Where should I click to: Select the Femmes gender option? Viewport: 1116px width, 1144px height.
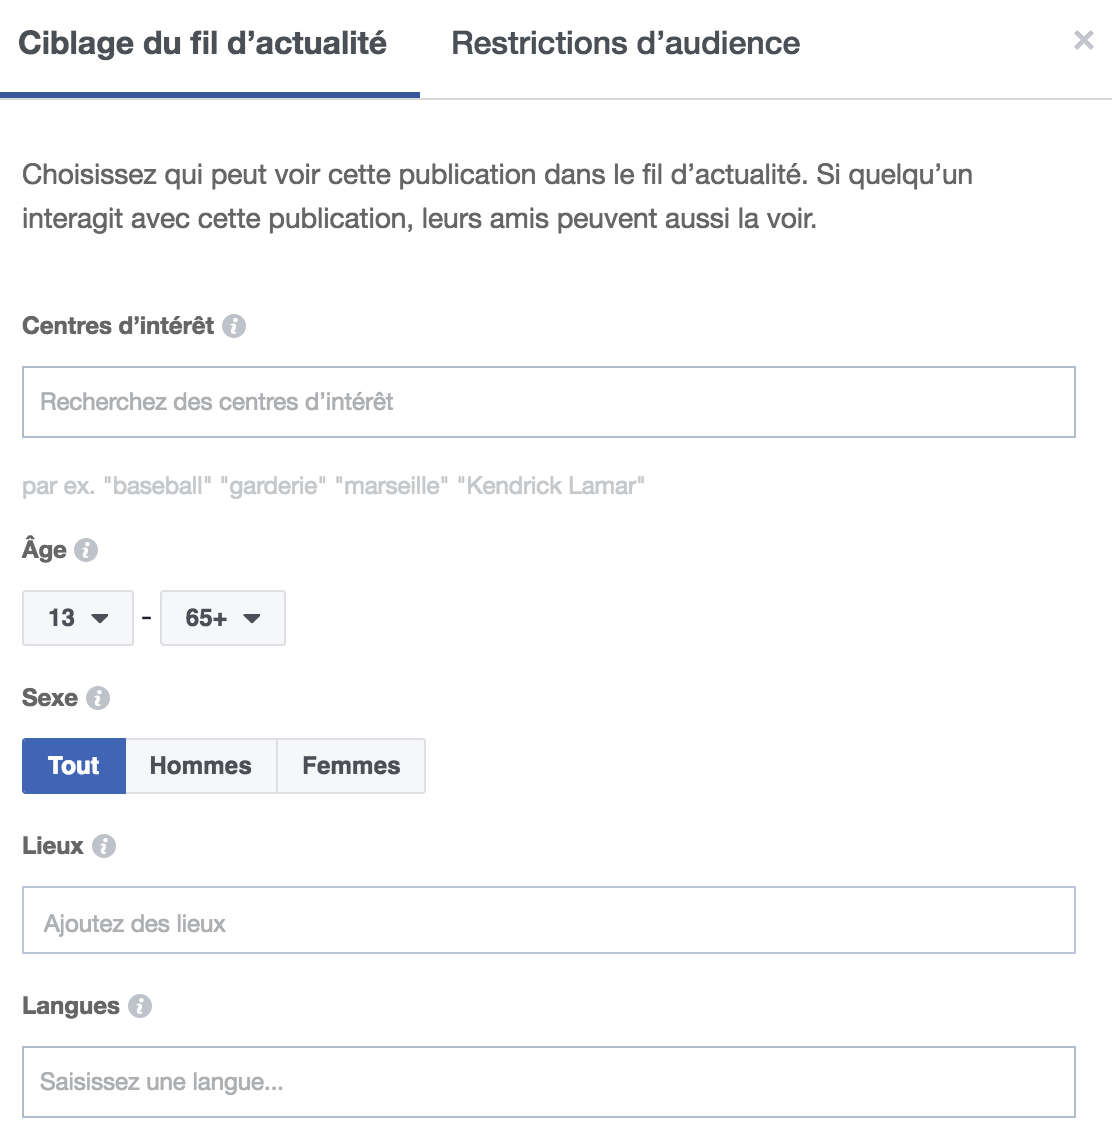tap(351, 766)
